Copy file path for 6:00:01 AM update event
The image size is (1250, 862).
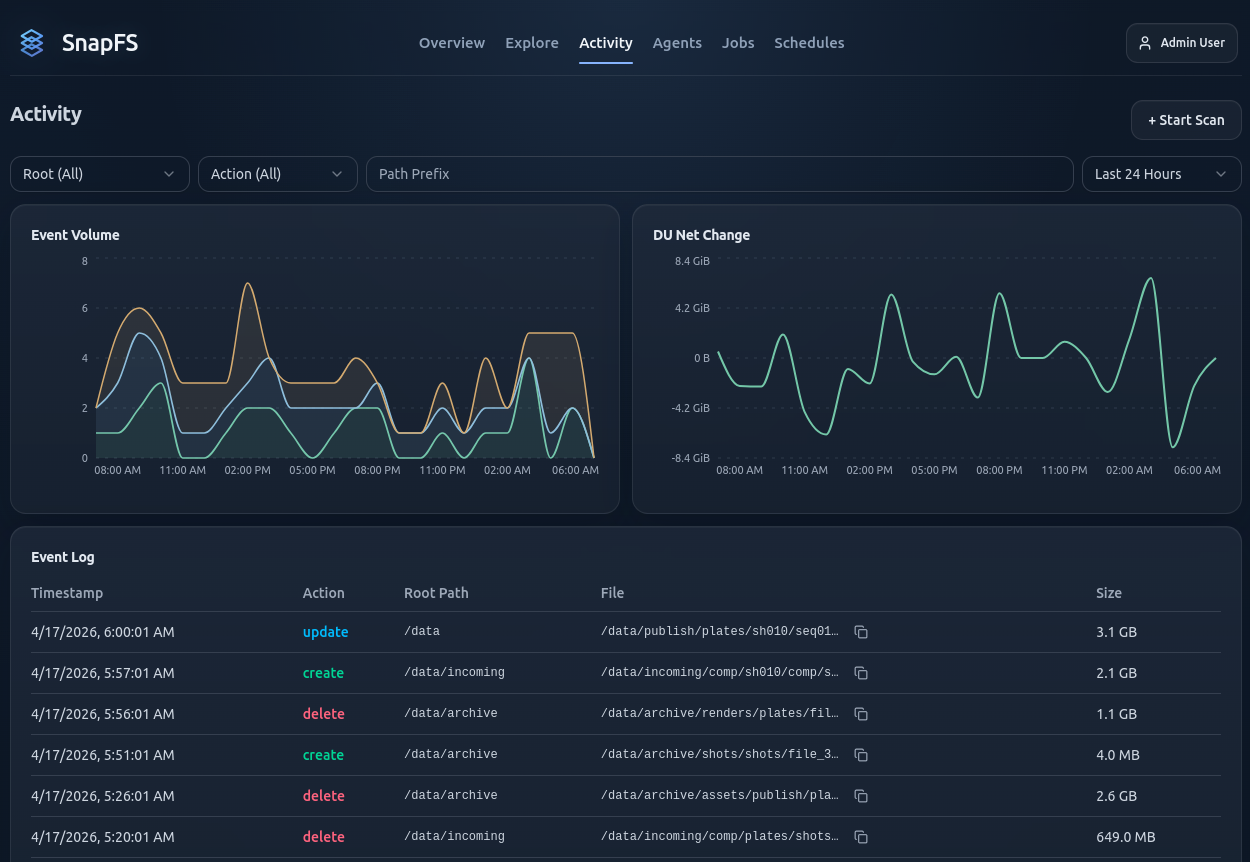pos(861,632)
